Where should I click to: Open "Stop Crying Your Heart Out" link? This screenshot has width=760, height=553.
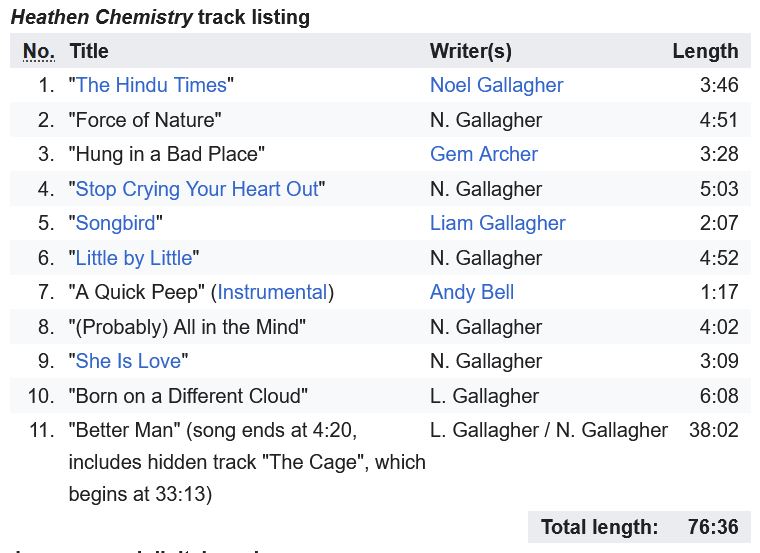[x=197, y=189]
